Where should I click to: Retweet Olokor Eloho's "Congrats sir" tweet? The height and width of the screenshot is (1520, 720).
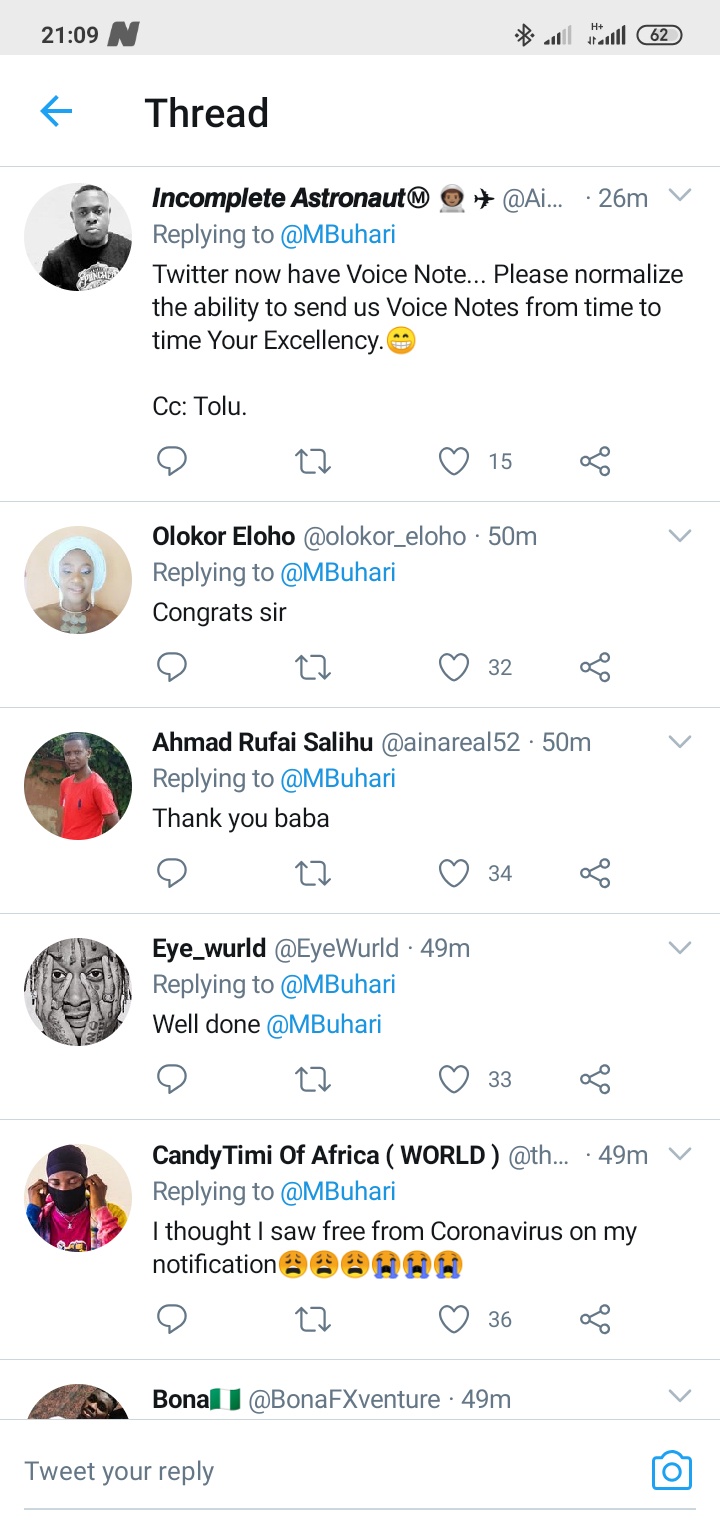tap(313, 667)
